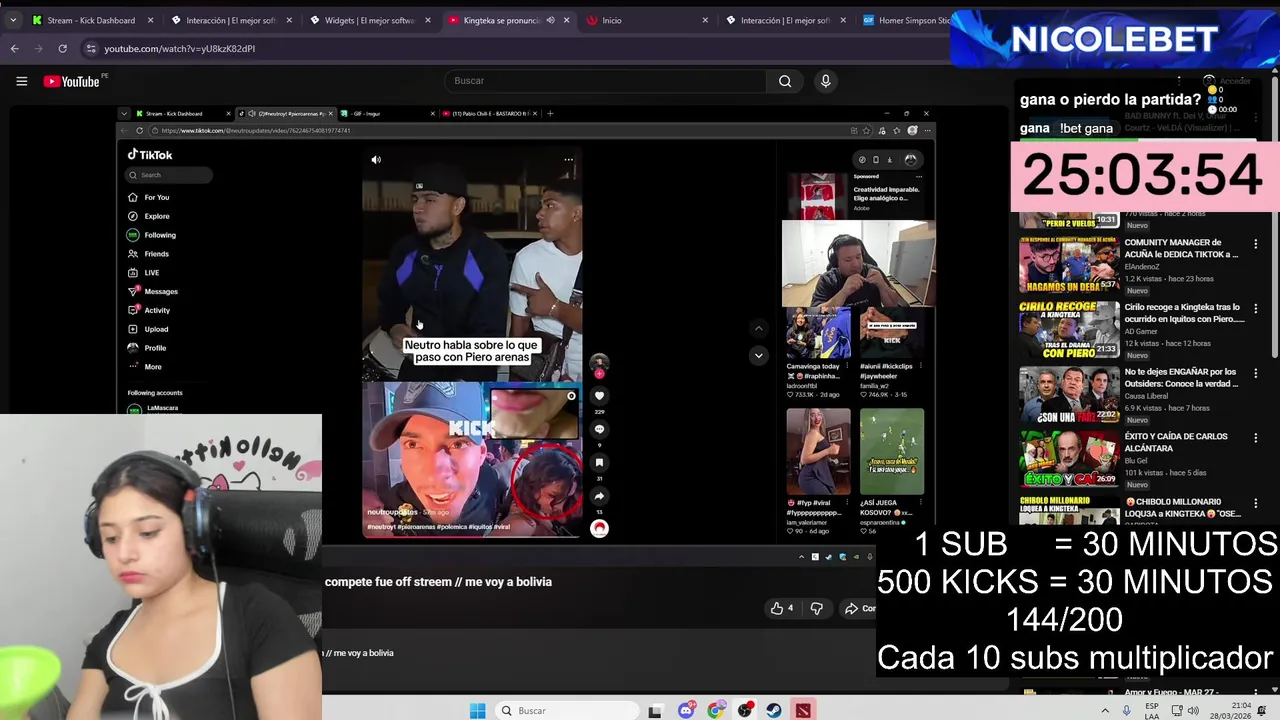Click the YouTube search magnifier button
This screenshot has height=720, width=1280.
(x=785, y=81)
